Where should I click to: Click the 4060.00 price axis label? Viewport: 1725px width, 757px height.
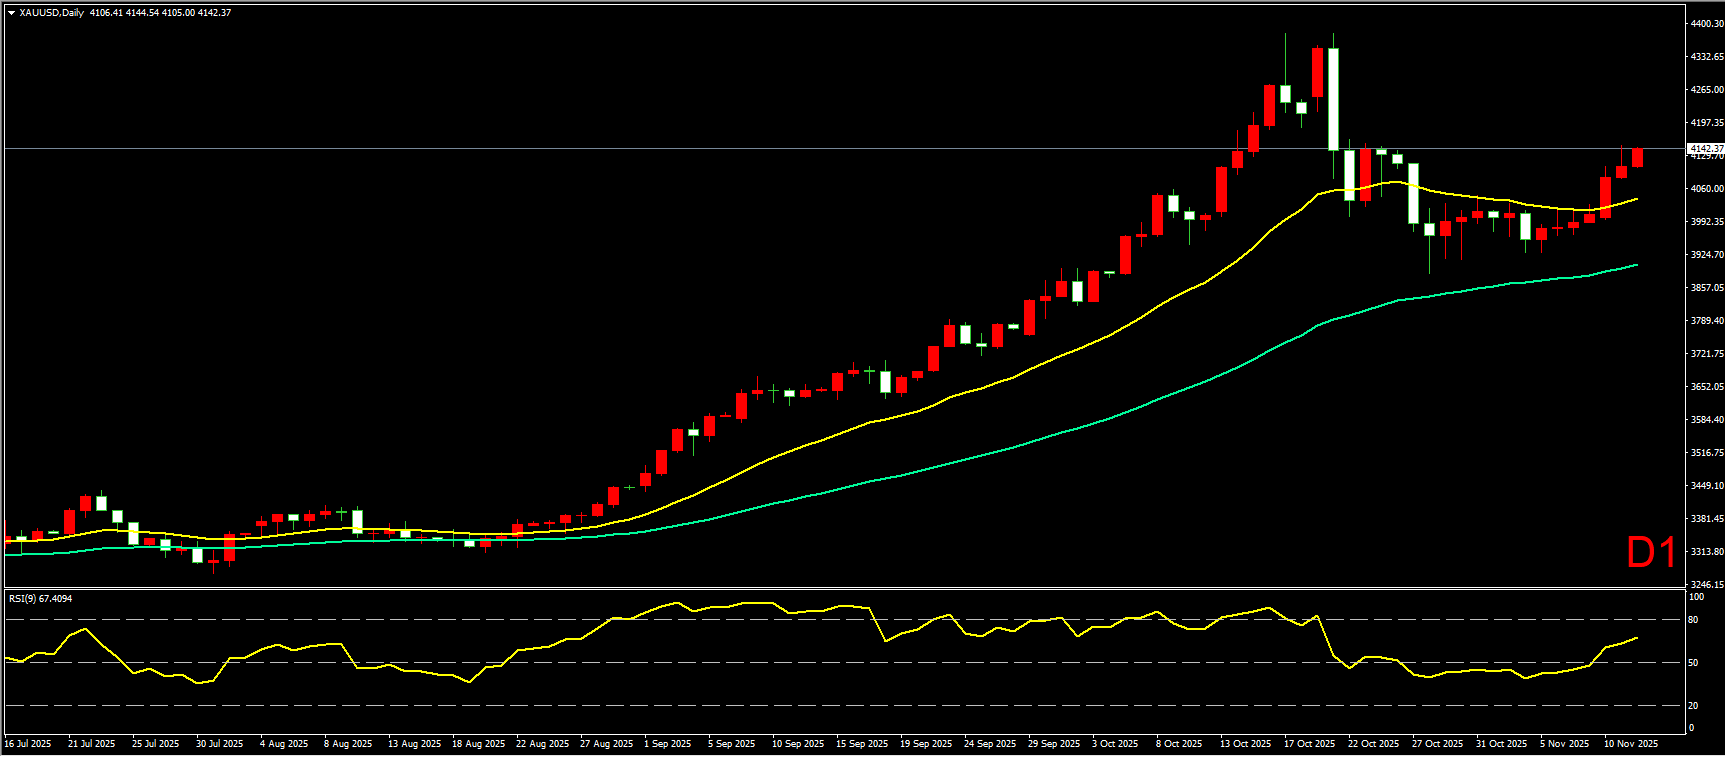tap(1706, 188)
